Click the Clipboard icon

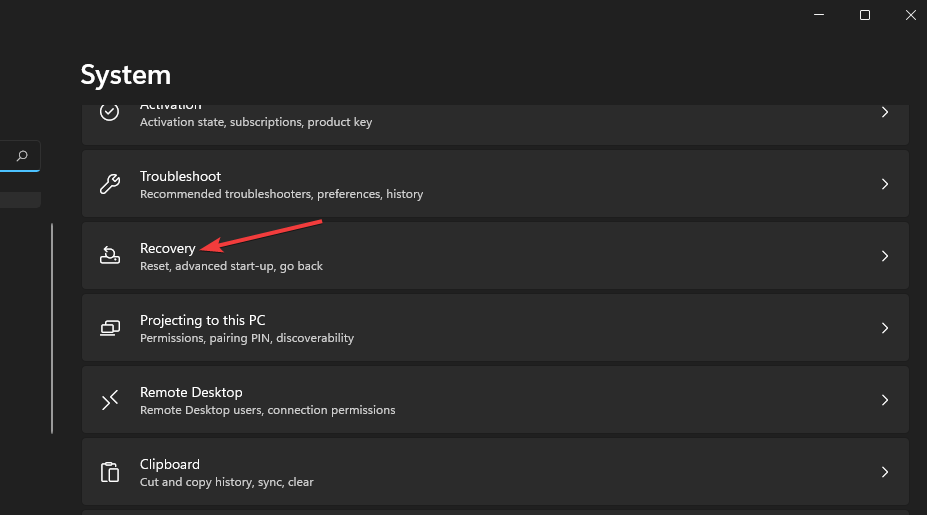coord(109,472)
